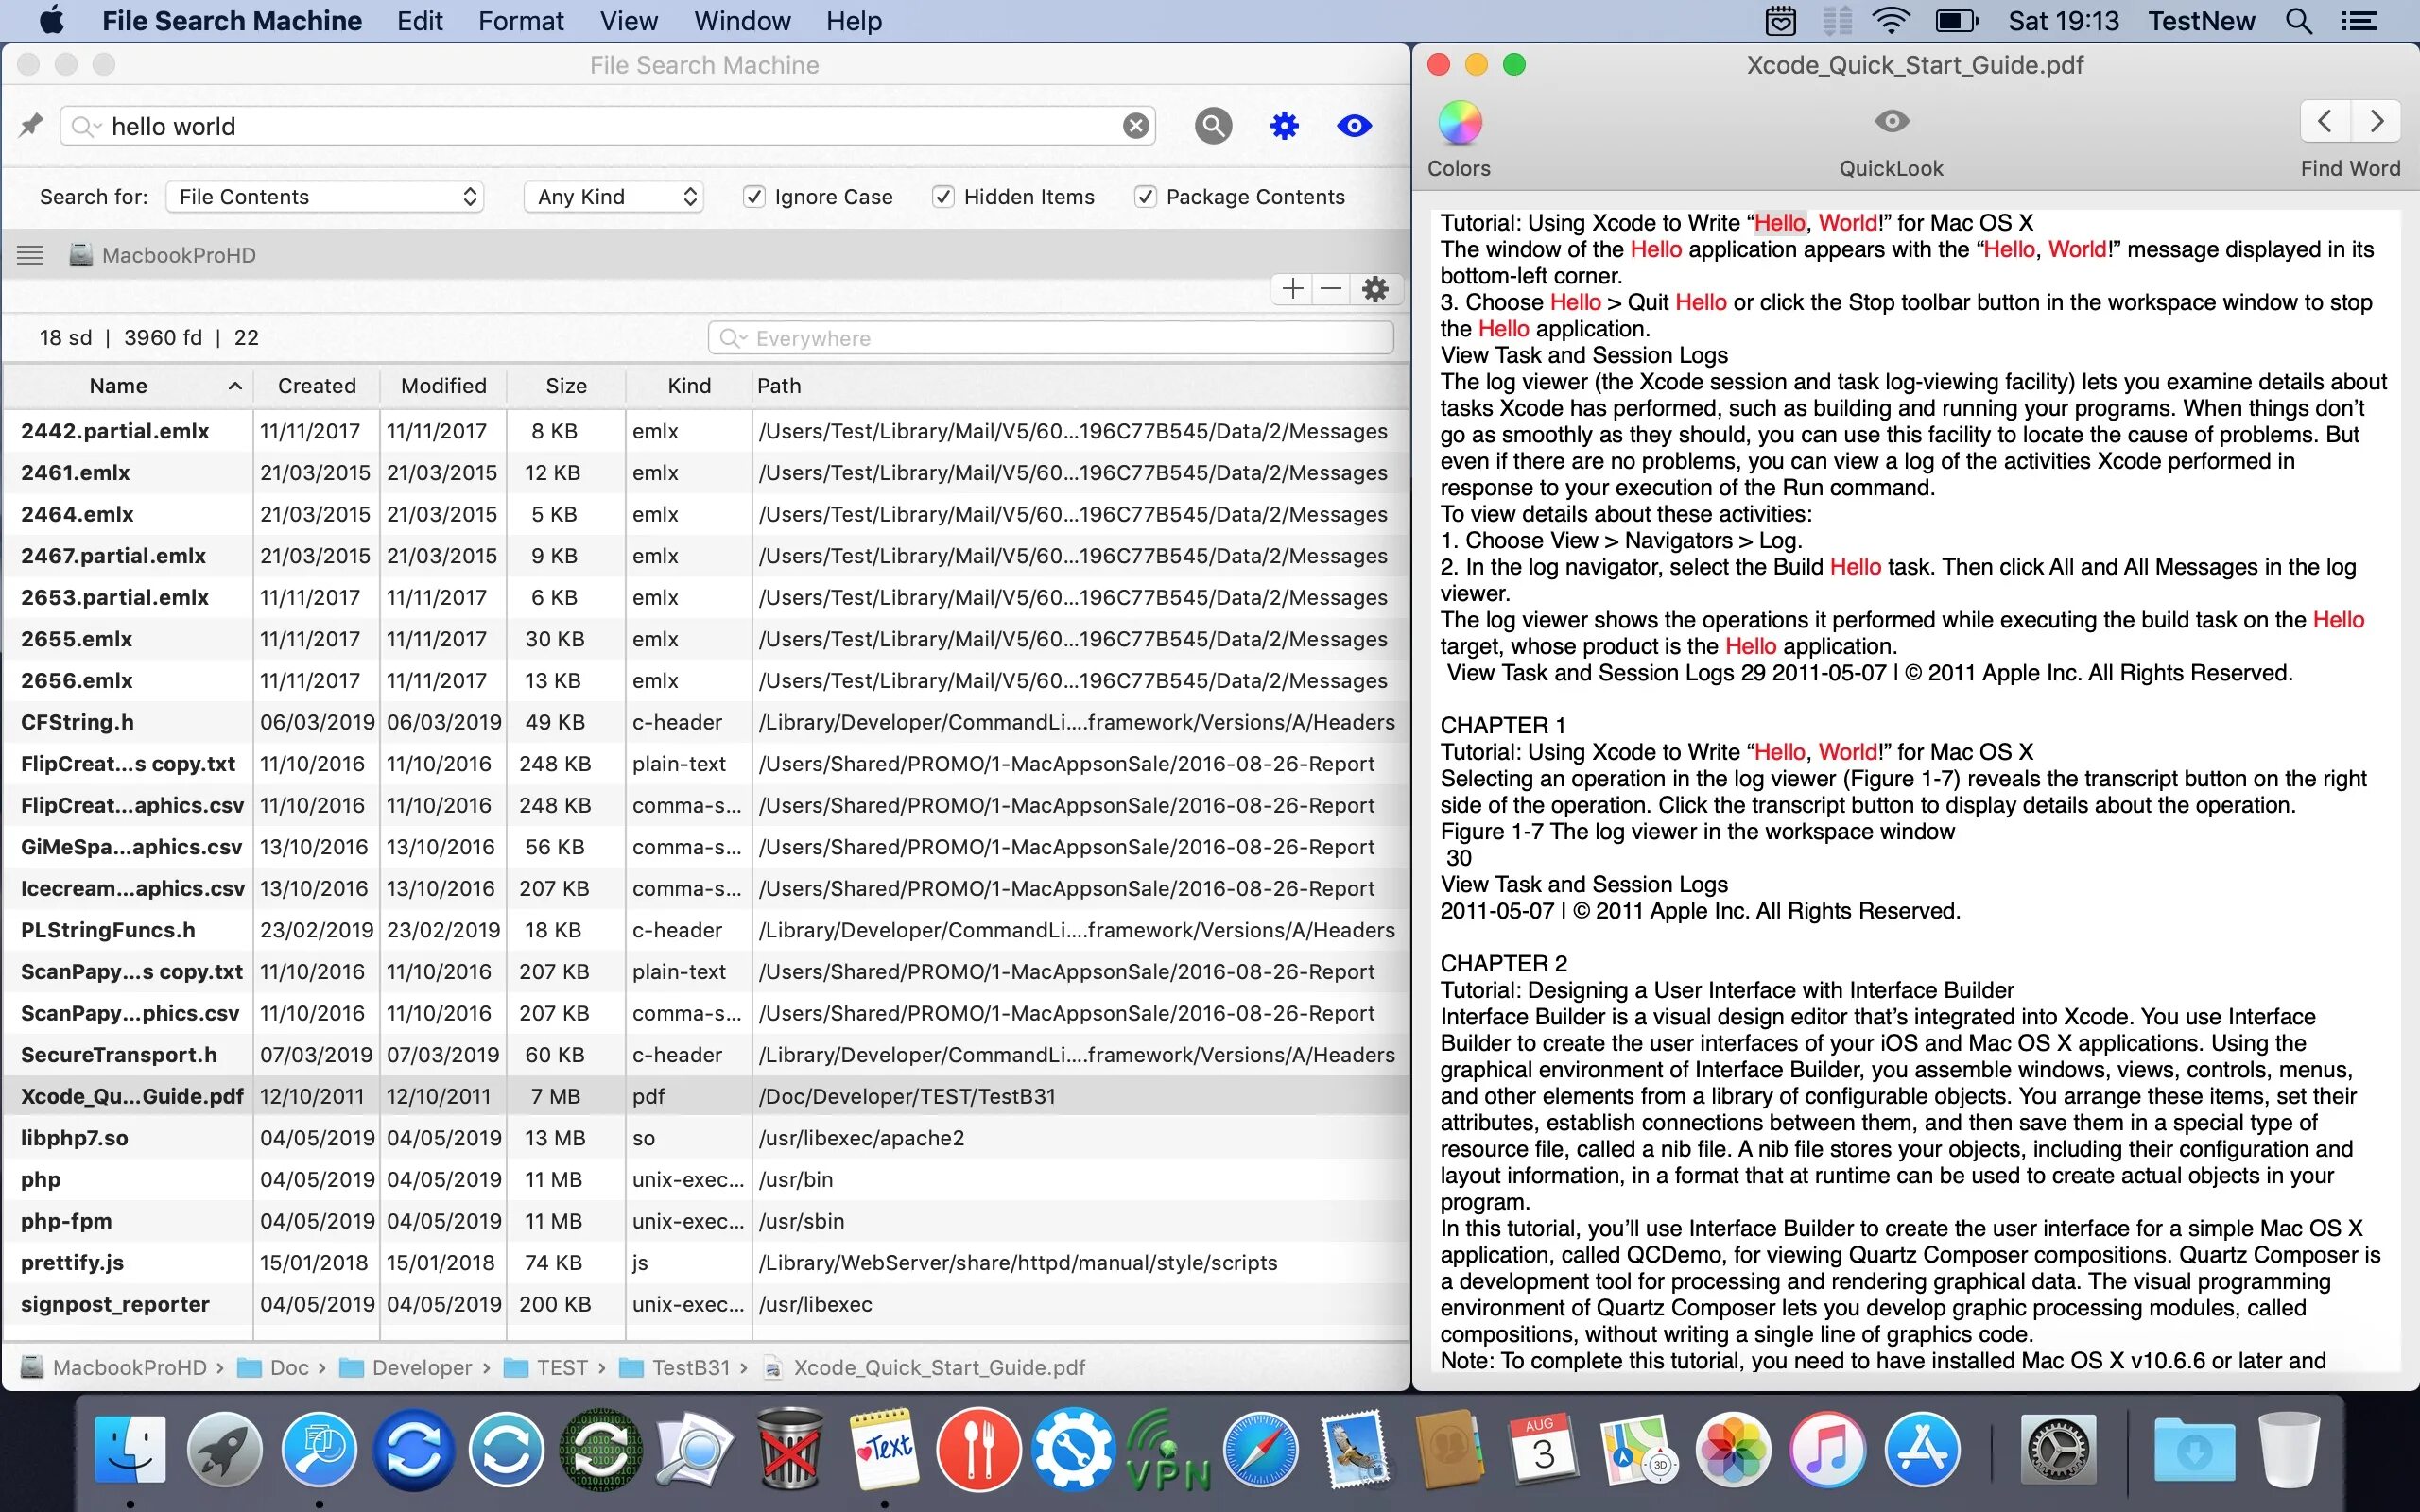Open QuickLook for the PDF
This screenshot has height=1512, width=2420.
(x=1890, y=122)
